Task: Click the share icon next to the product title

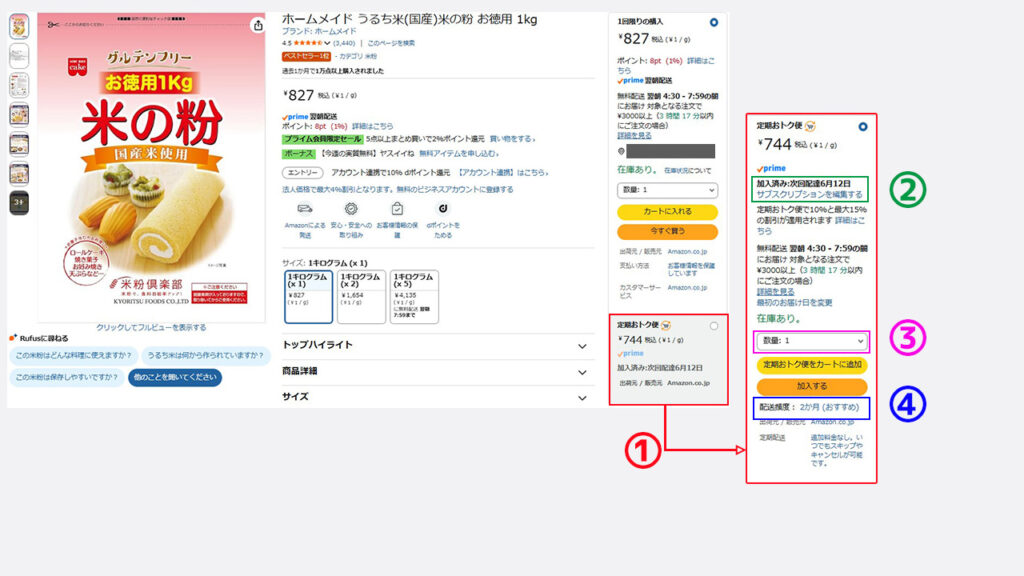Action: tap(258, 25)
